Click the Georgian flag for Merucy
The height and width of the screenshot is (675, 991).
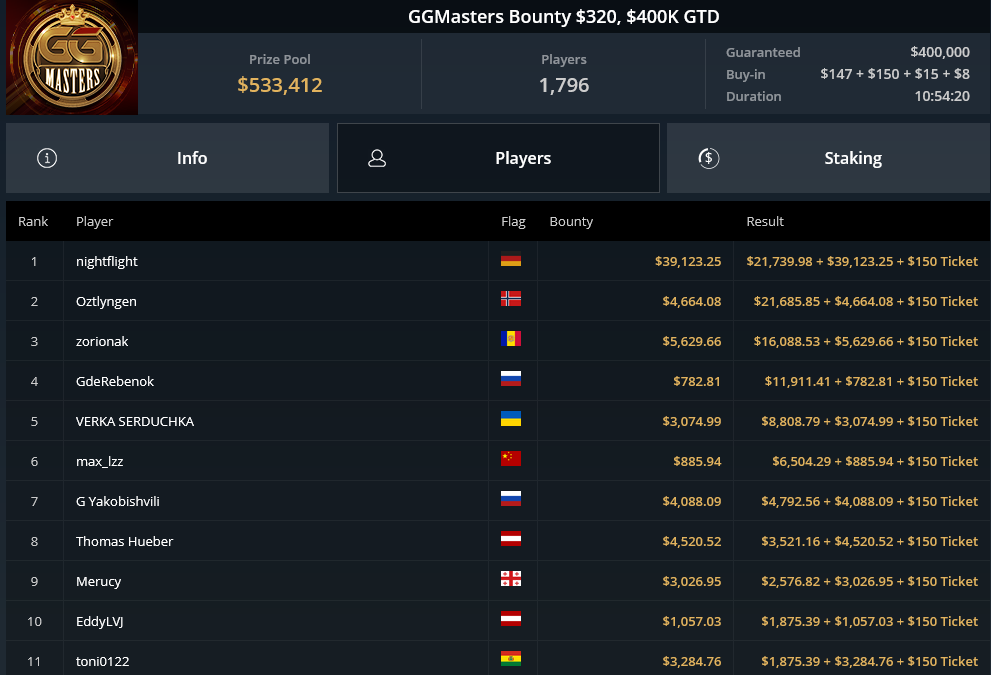click(511, 579)
